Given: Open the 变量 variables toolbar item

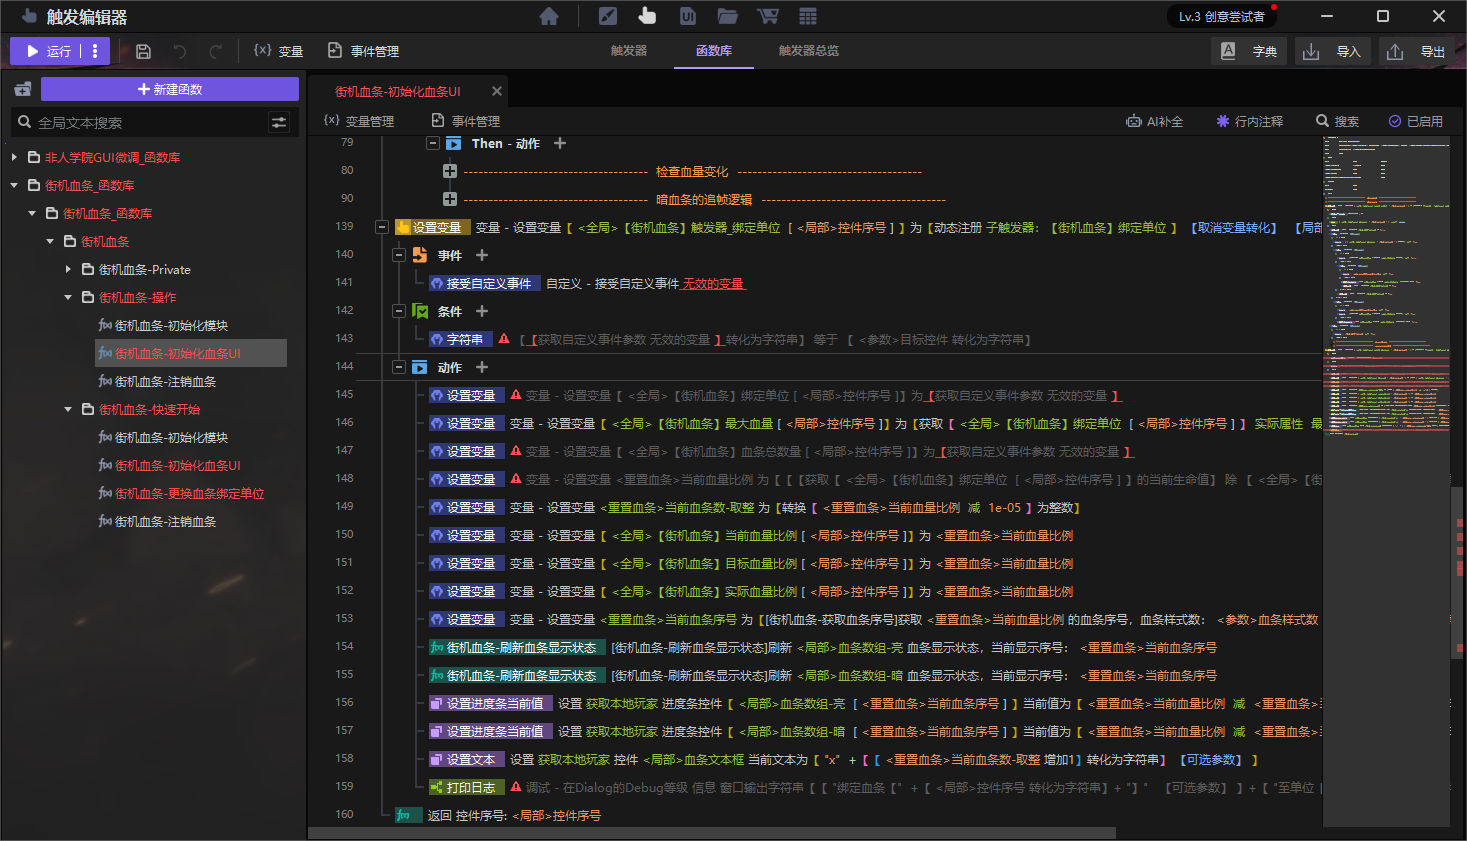Looking at the screenshot, I should [x=278, y=51].
